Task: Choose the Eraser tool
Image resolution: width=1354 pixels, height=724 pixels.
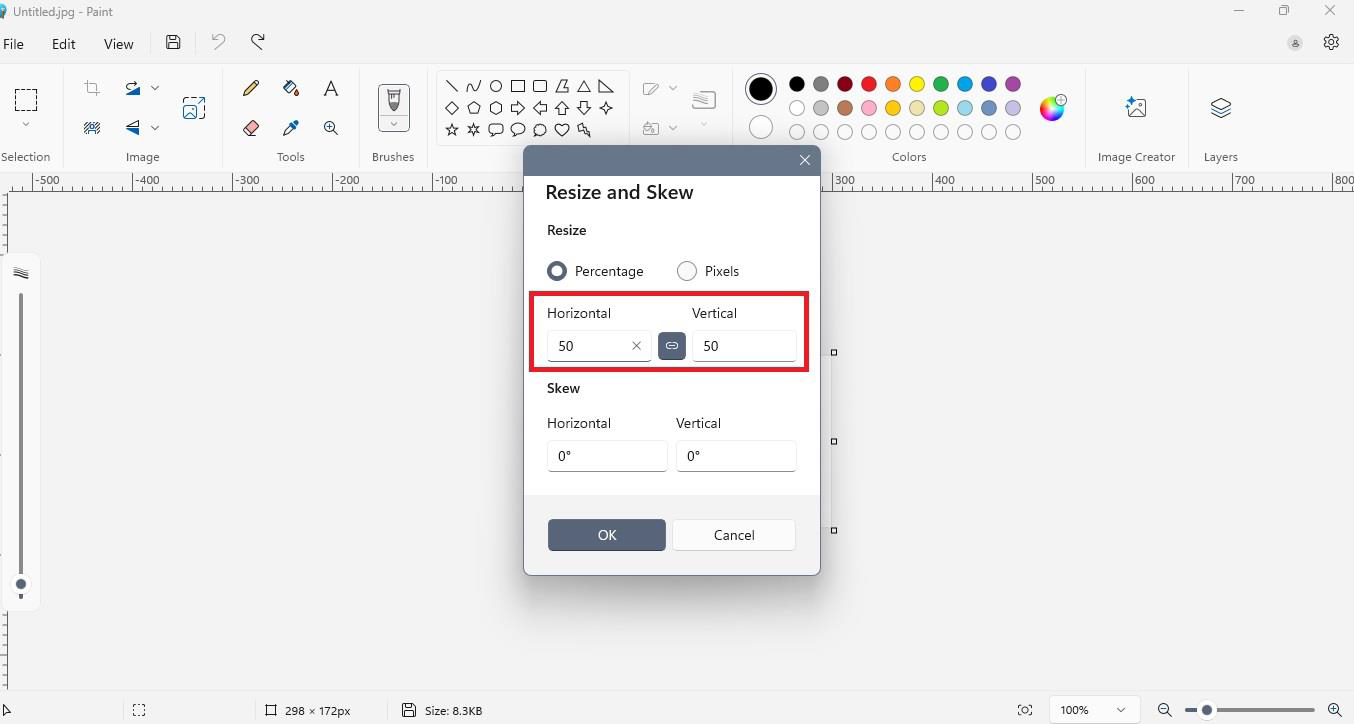Action: [x=251, y=128]
